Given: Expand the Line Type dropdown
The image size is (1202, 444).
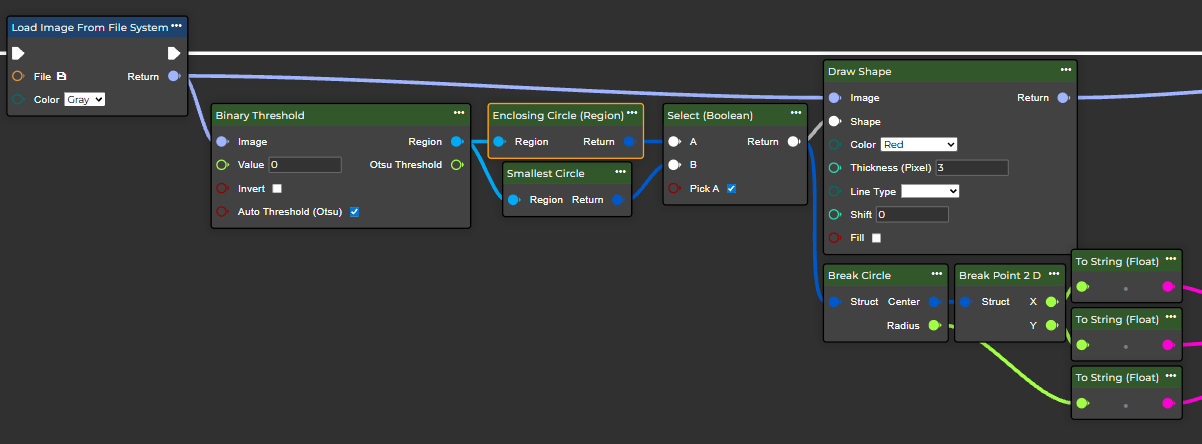Looking at the screenshot, I should [930, 191].
